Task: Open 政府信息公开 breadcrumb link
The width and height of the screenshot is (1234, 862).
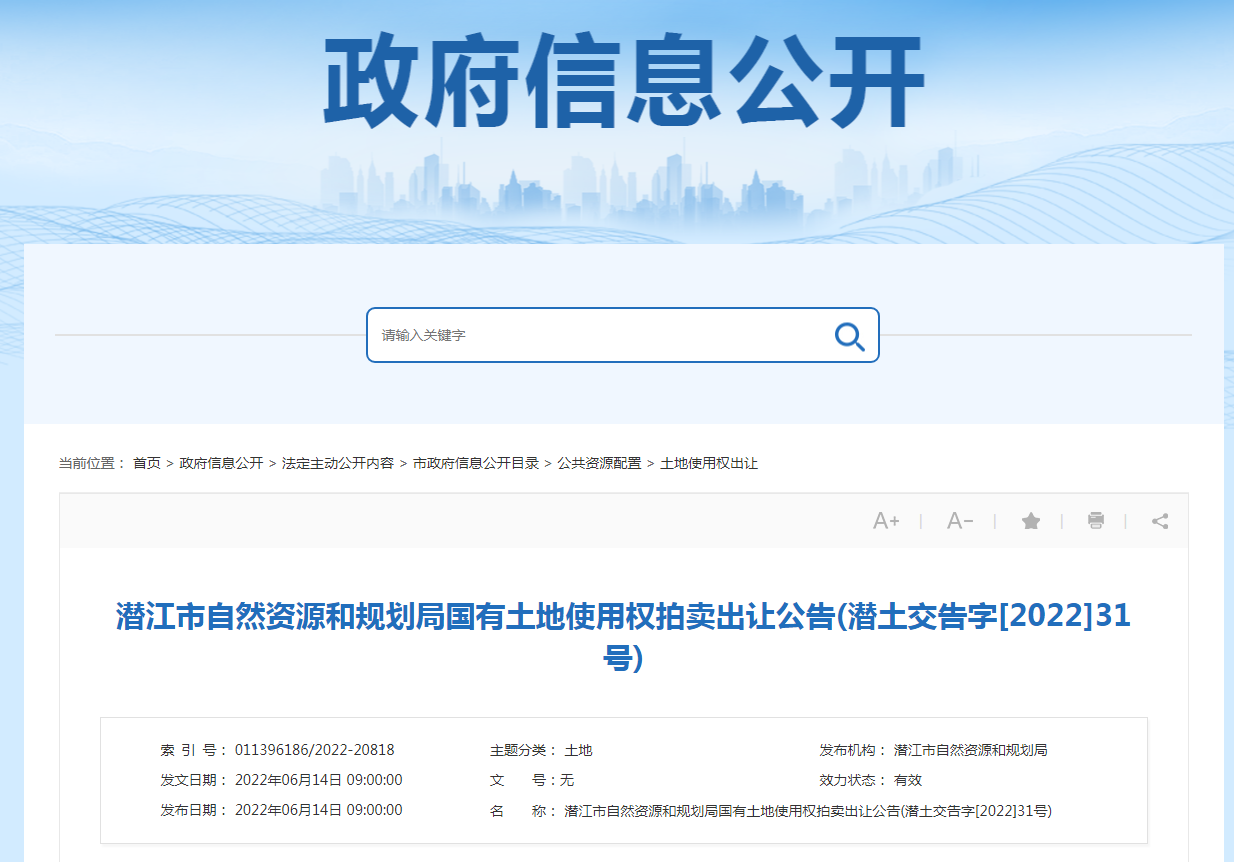Action: click(221, 463)
